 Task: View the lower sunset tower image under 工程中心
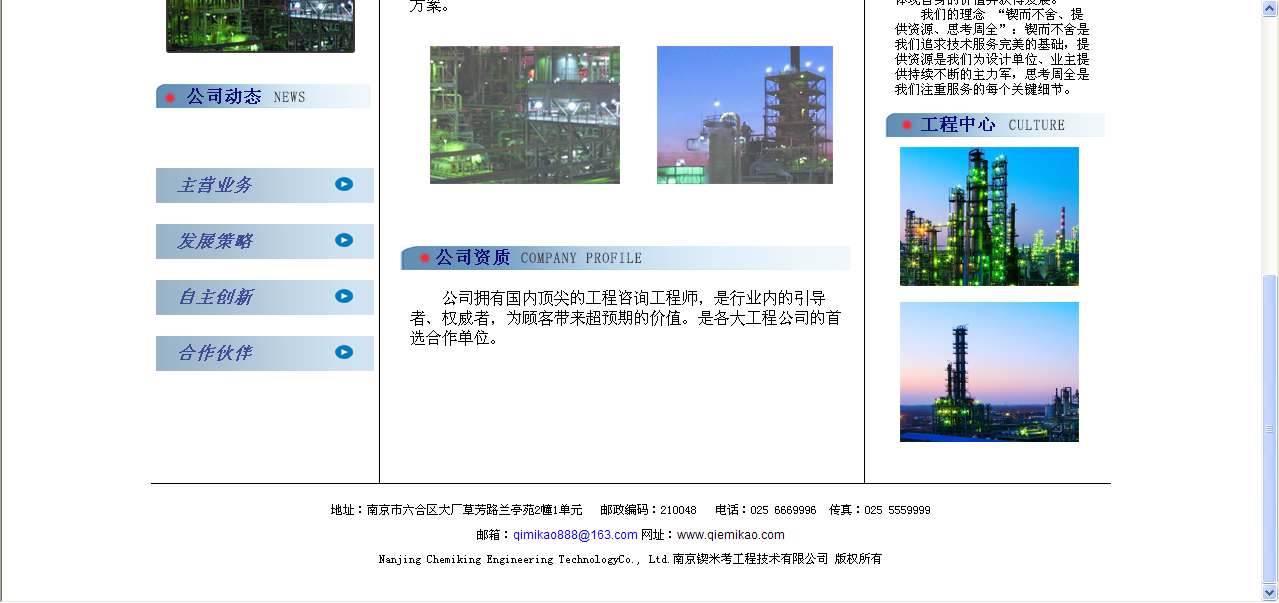coord(989,372)
